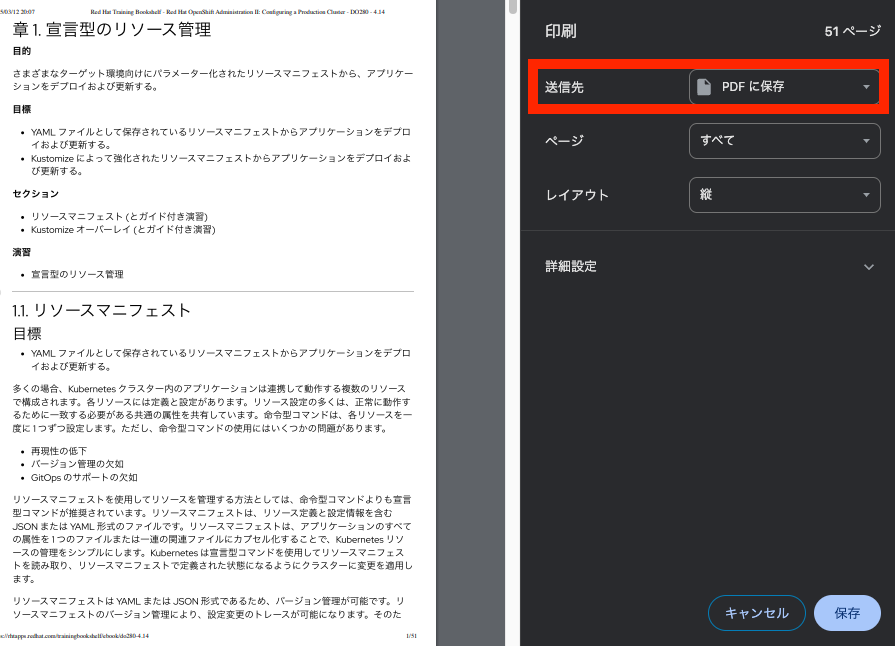Open the 送信先 destination dropdown
The image size is (895, 646).
point(784,87)
